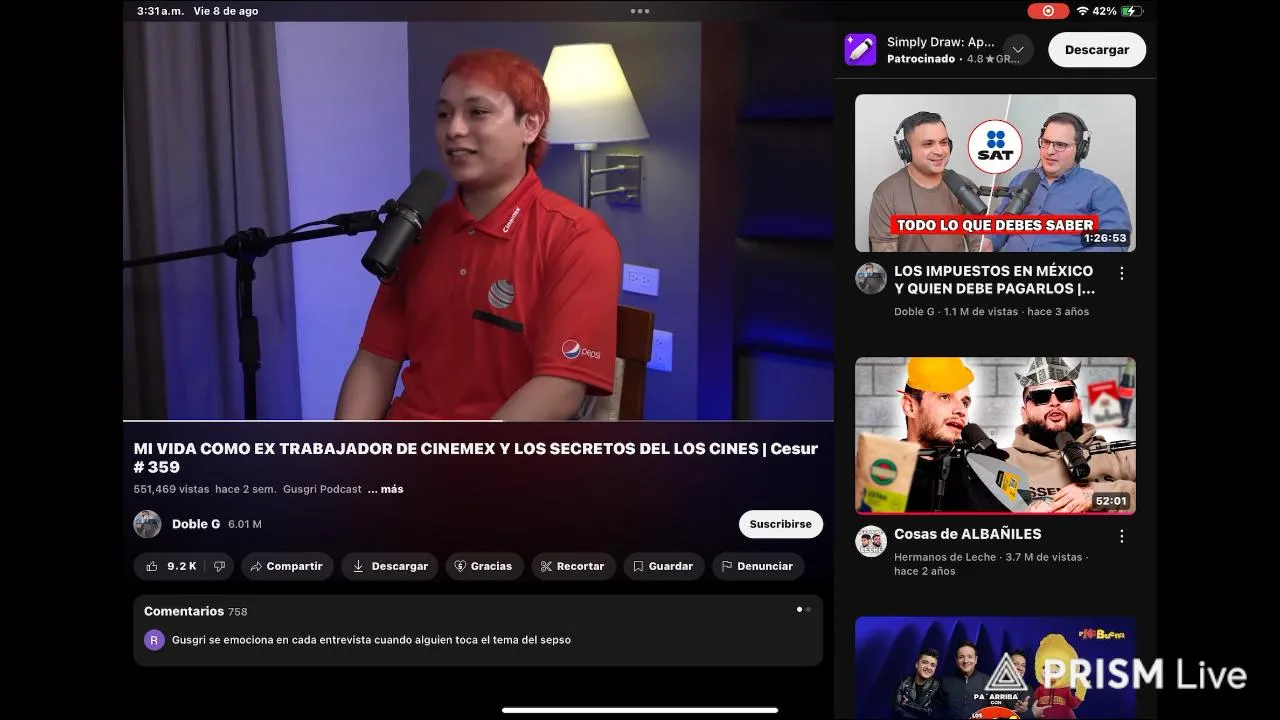Screen dimensions: 1280x720
Task: Tap the comments carousel page dots
Action: [x=804, y=609]
